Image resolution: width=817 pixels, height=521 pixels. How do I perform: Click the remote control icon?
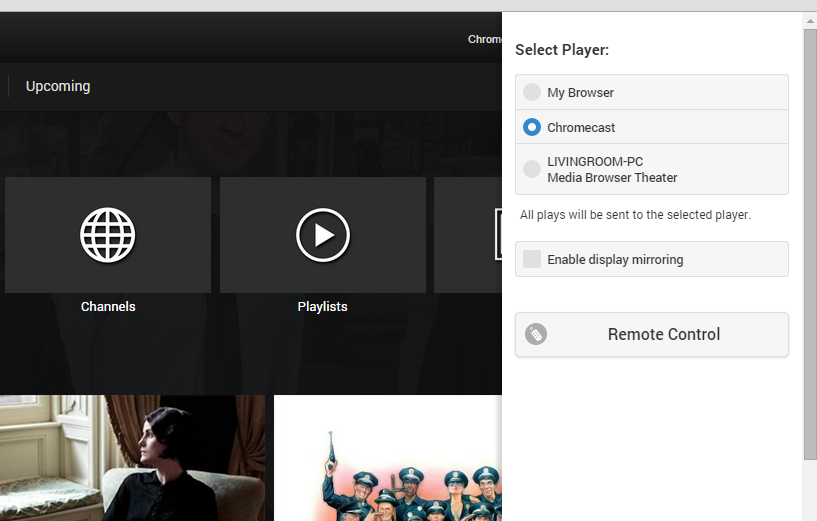pos(536,334)
